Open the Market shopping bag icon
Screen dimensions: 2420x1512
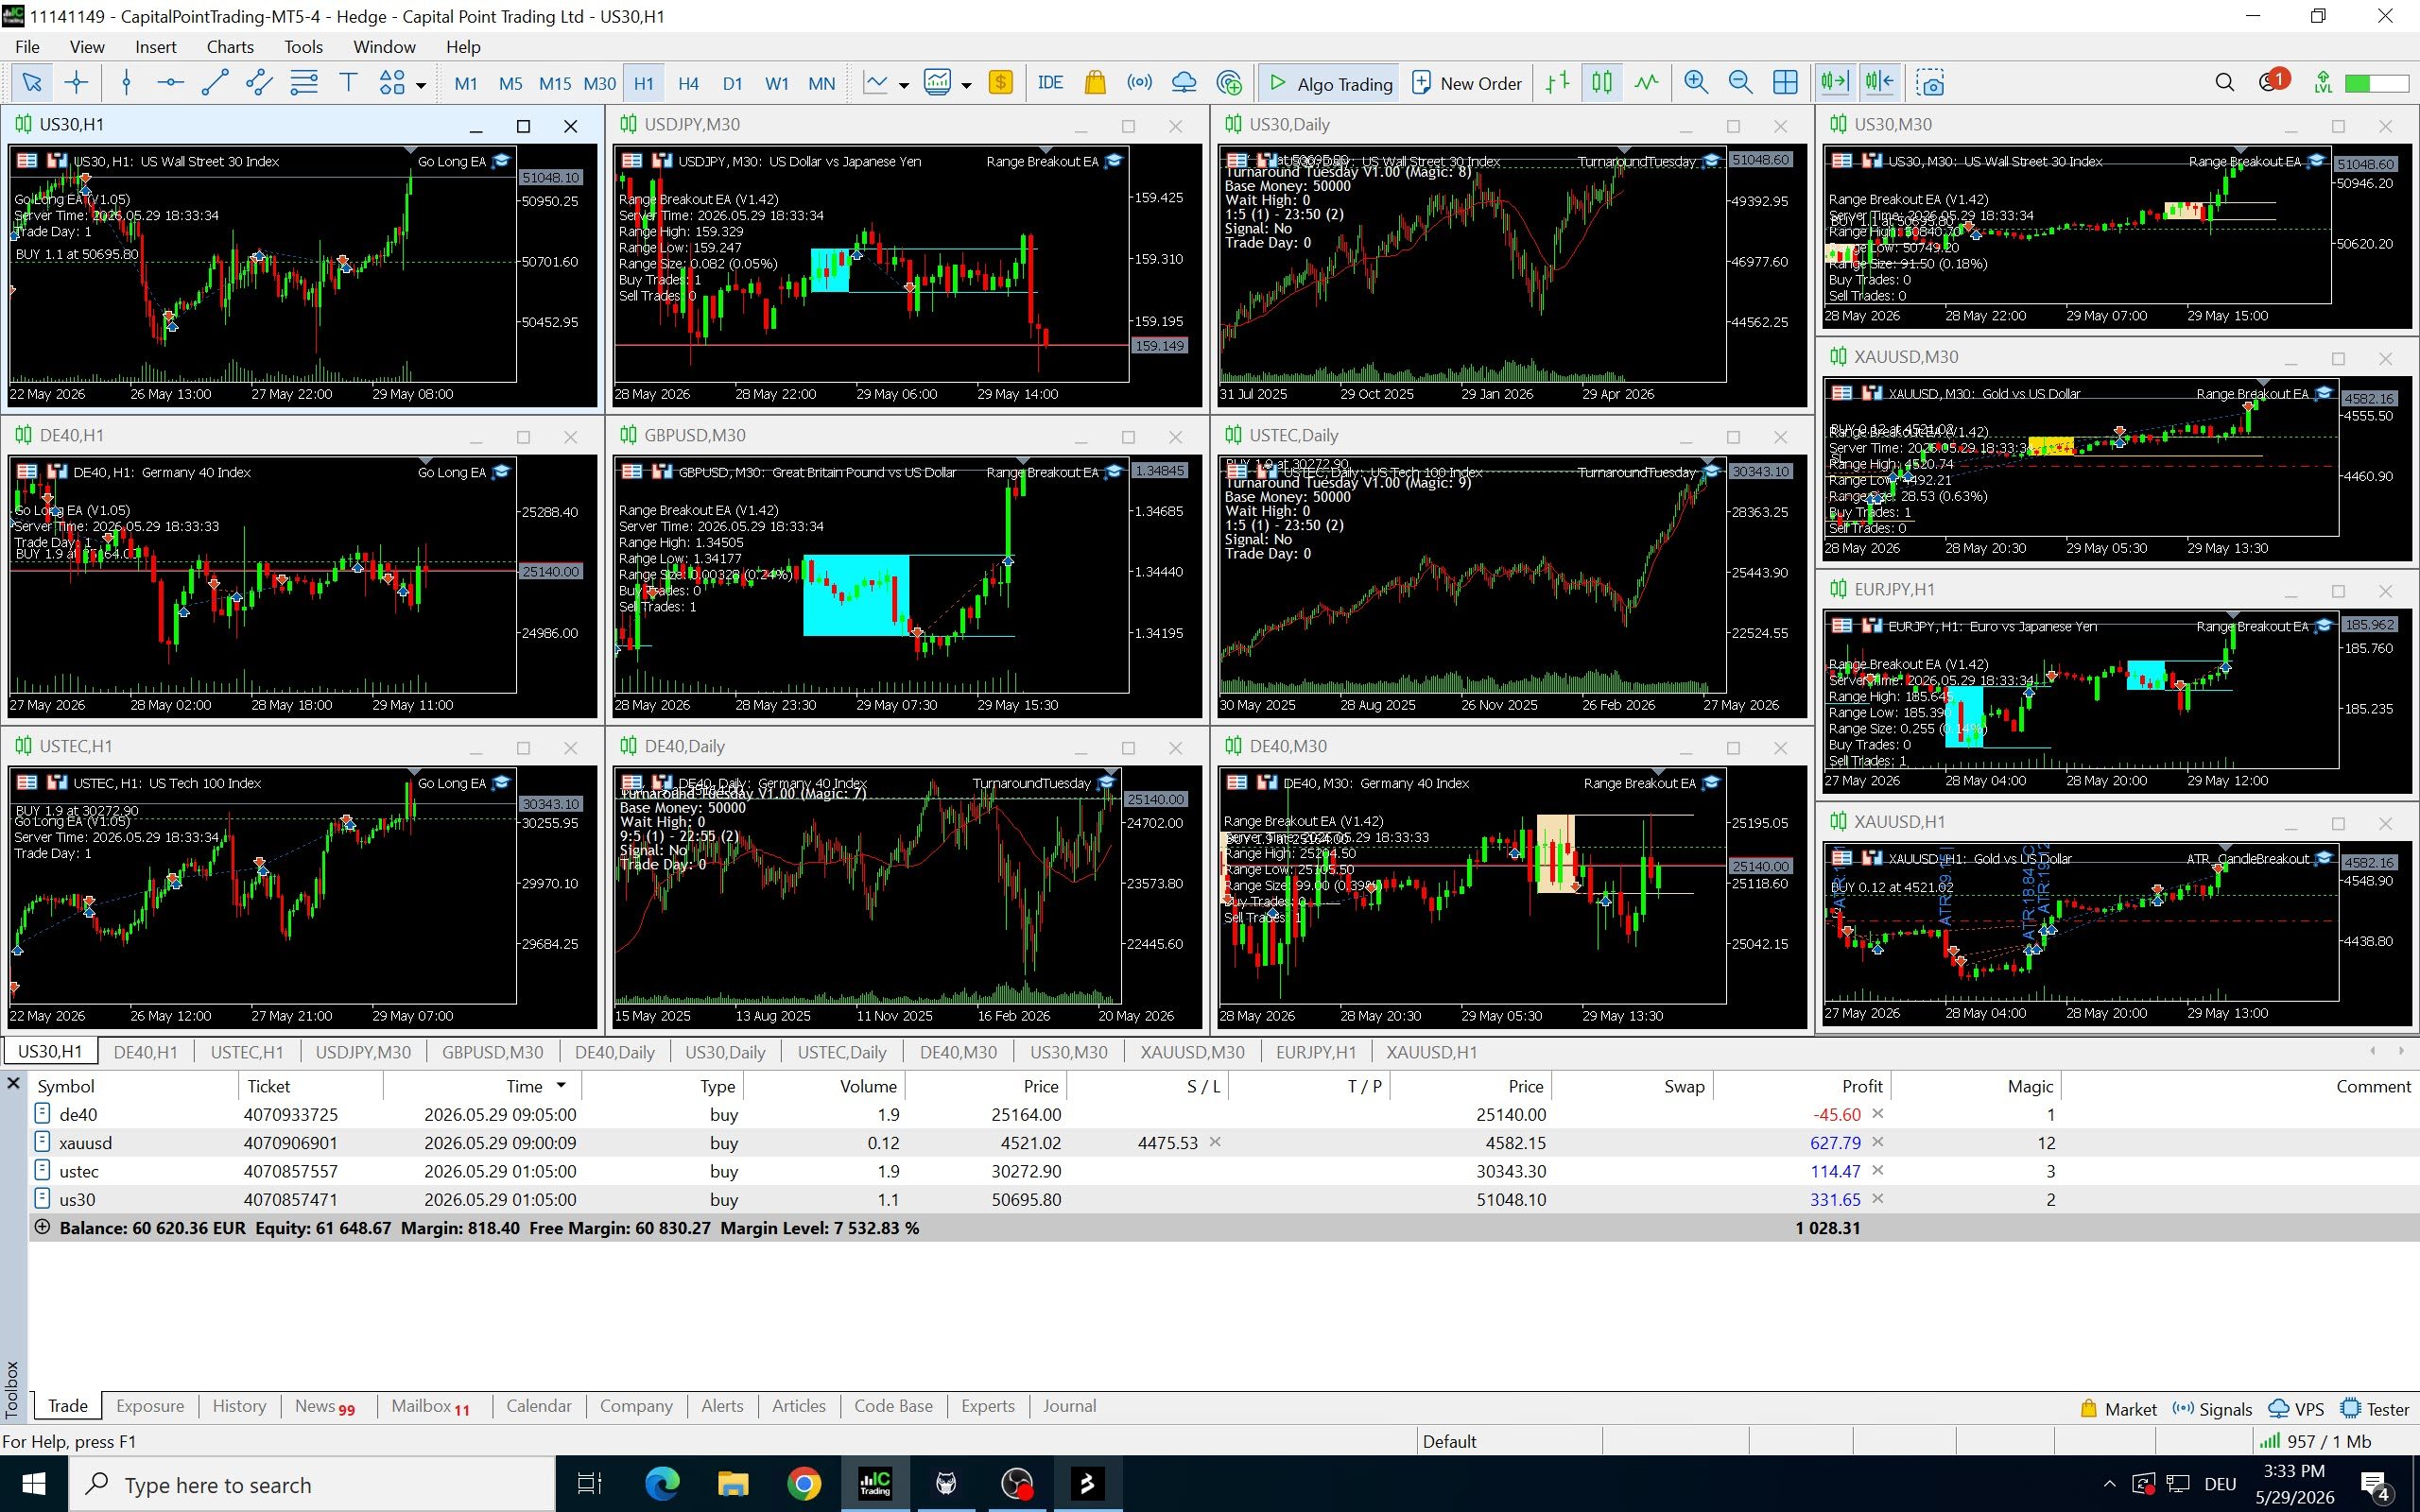click(1095, 83)
